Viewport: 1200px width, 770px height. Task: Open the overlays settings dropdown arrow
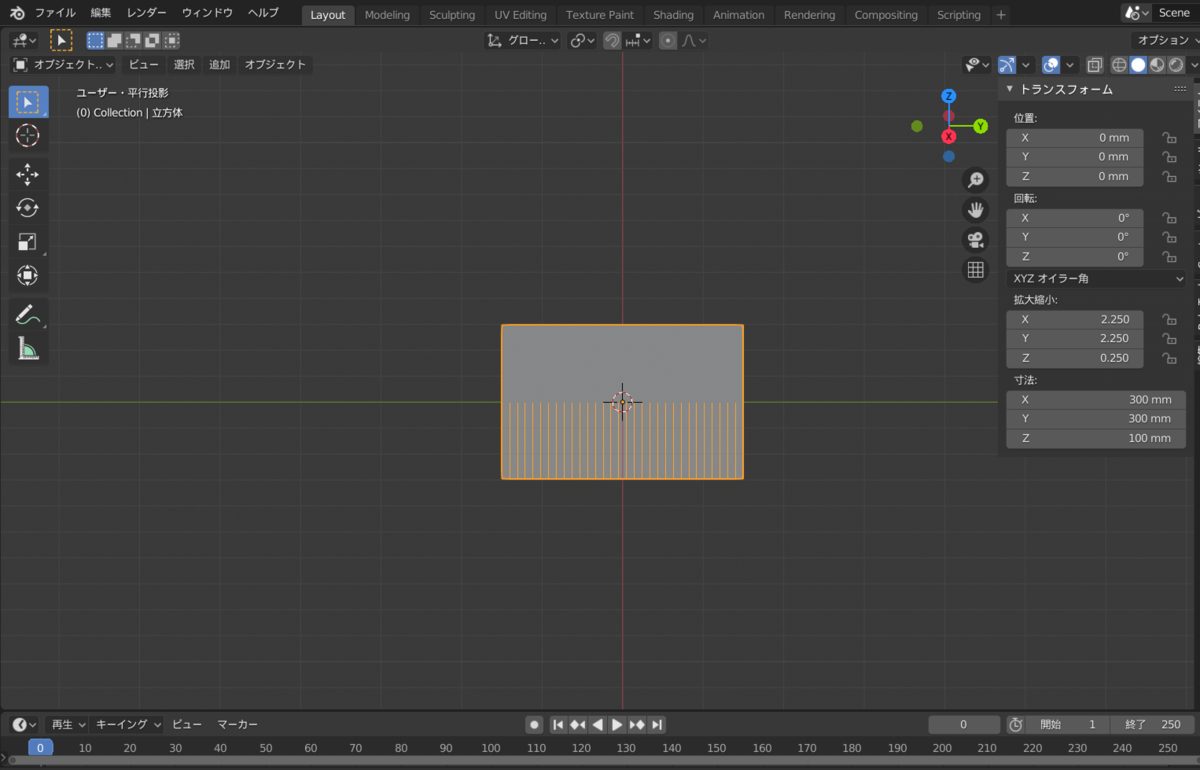click(x=1070, y=65)
